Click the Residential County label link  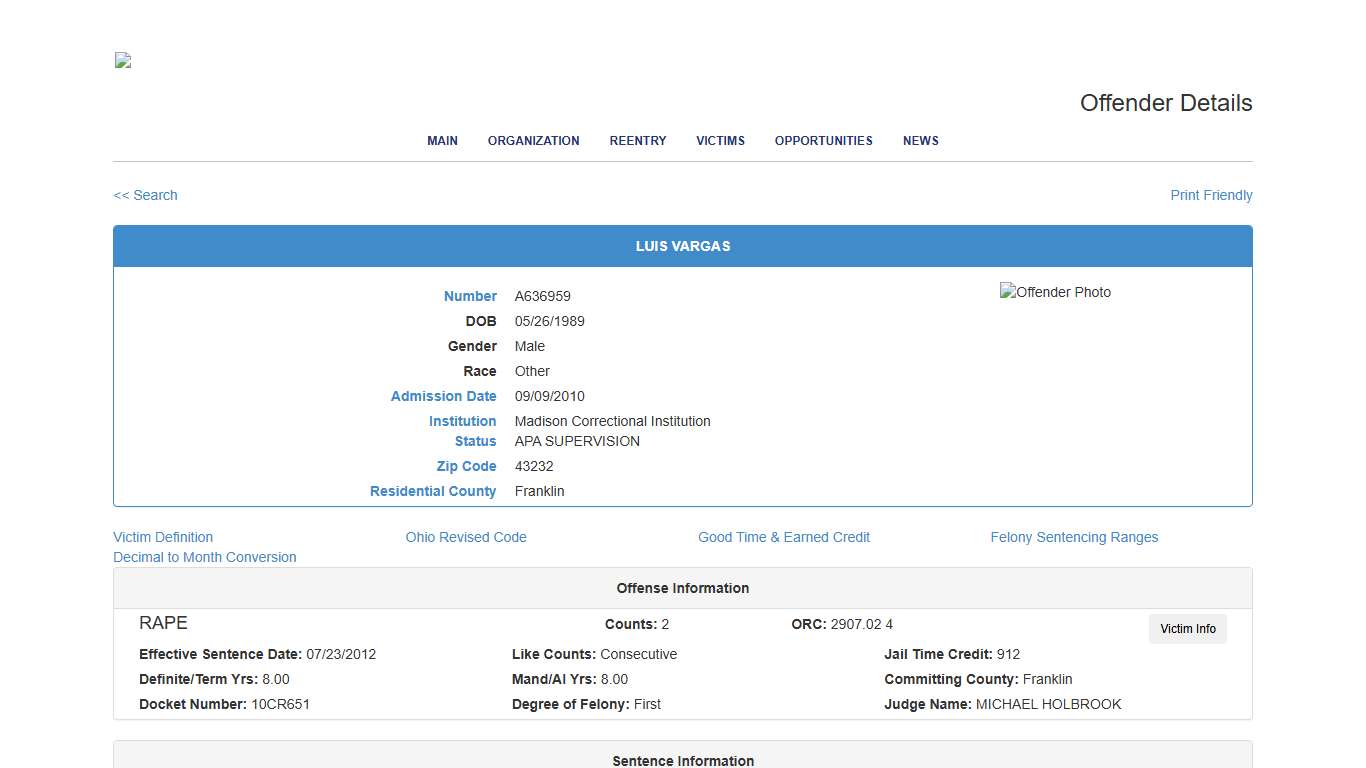pos(433,491)
